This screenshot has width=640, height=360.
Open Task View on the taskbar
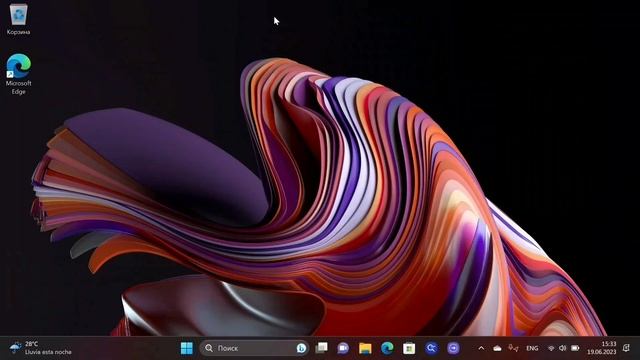pyautogui.click(x=322, y=348)
